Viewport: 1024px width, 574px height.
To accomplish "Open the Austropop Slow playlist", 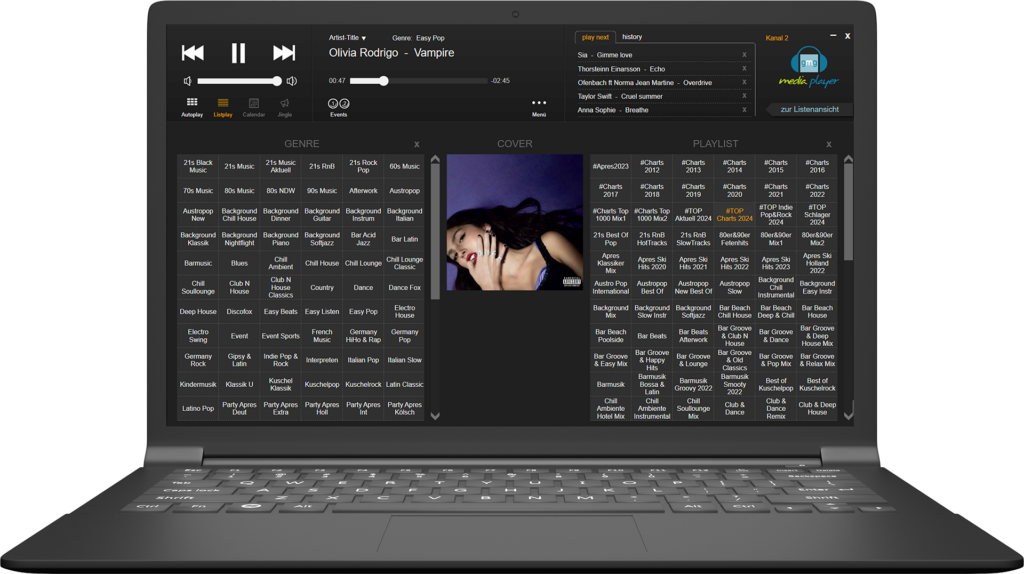I will click(x=735, y=287).
